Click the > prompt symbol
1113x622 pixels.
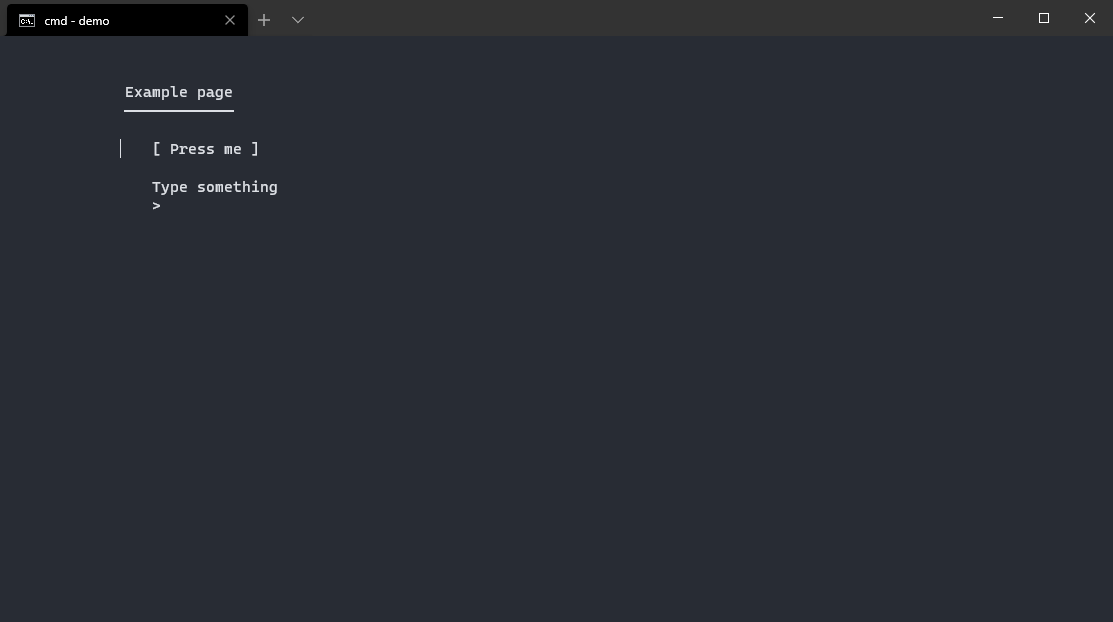156,206
